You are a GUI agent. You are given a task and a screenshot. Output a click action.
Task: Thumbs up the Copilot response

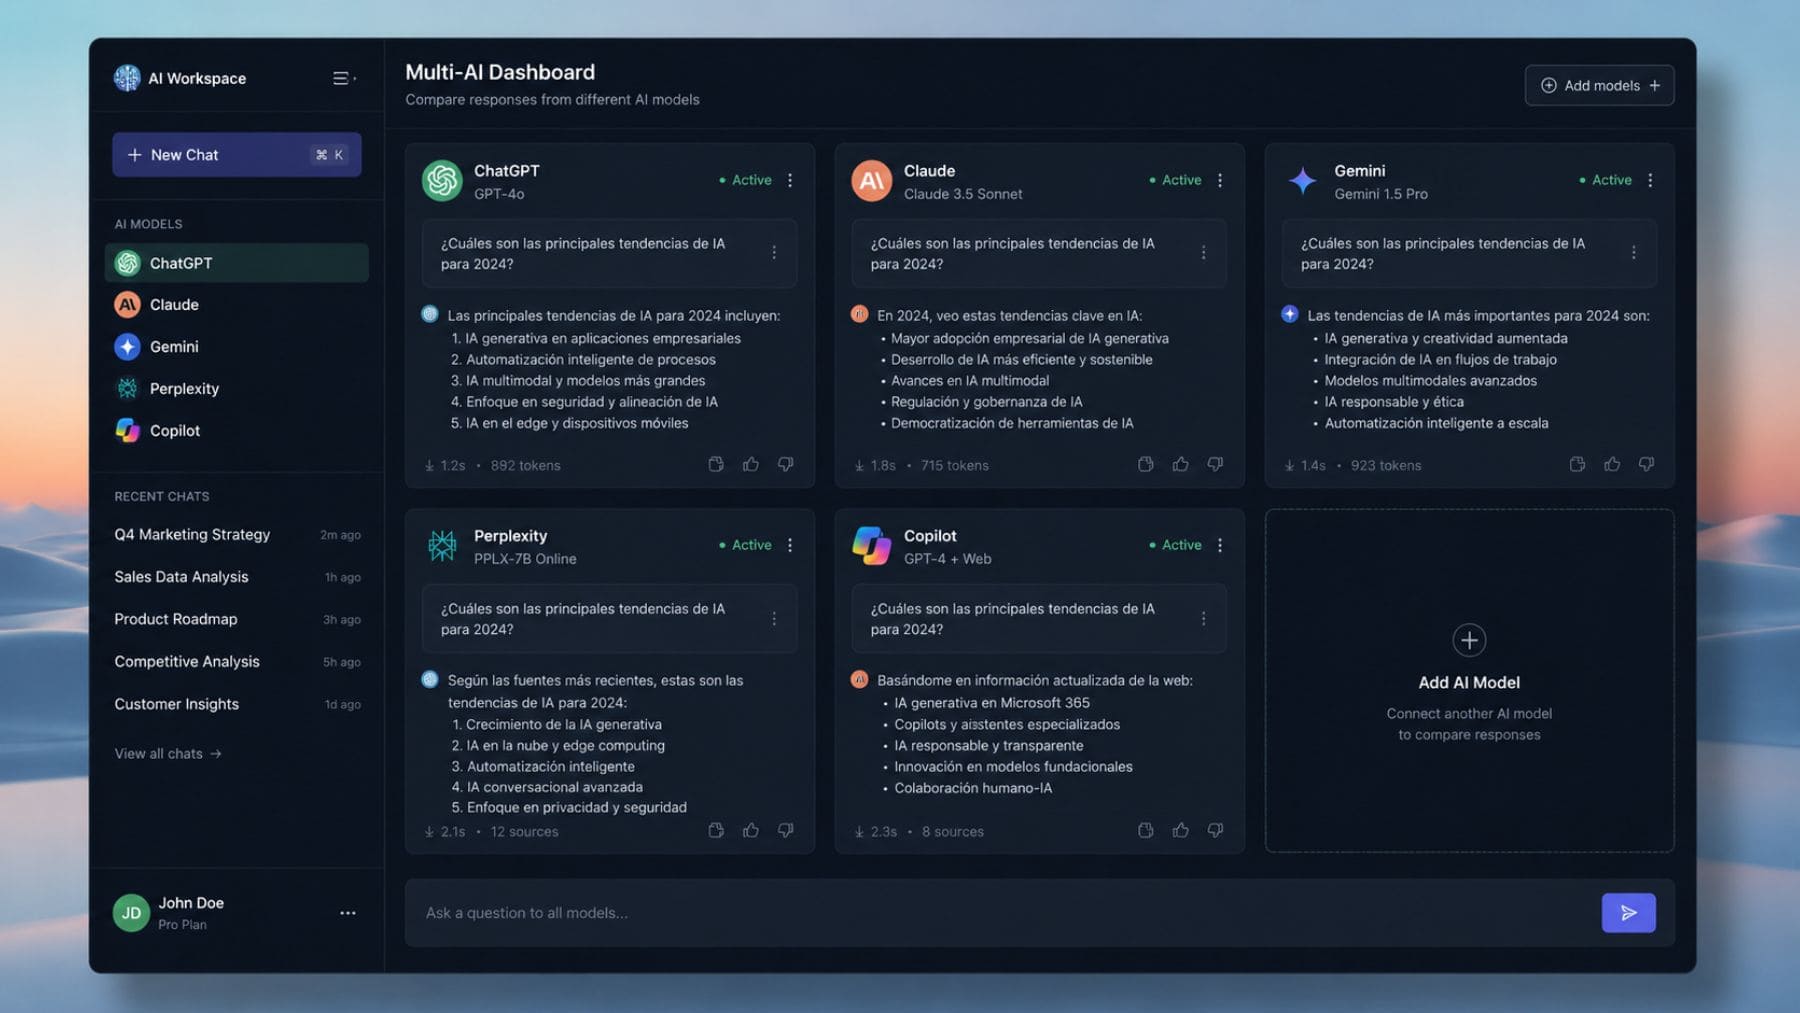click(1181, 830)
